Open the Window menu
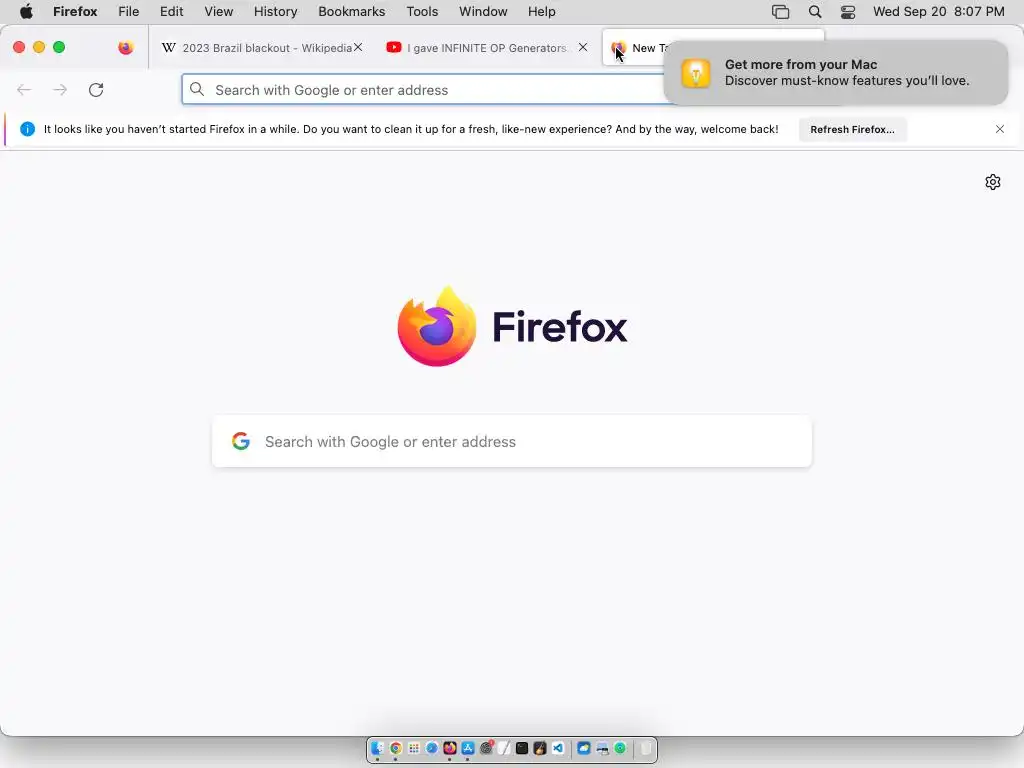The image size is (1024, 768). 483,11
